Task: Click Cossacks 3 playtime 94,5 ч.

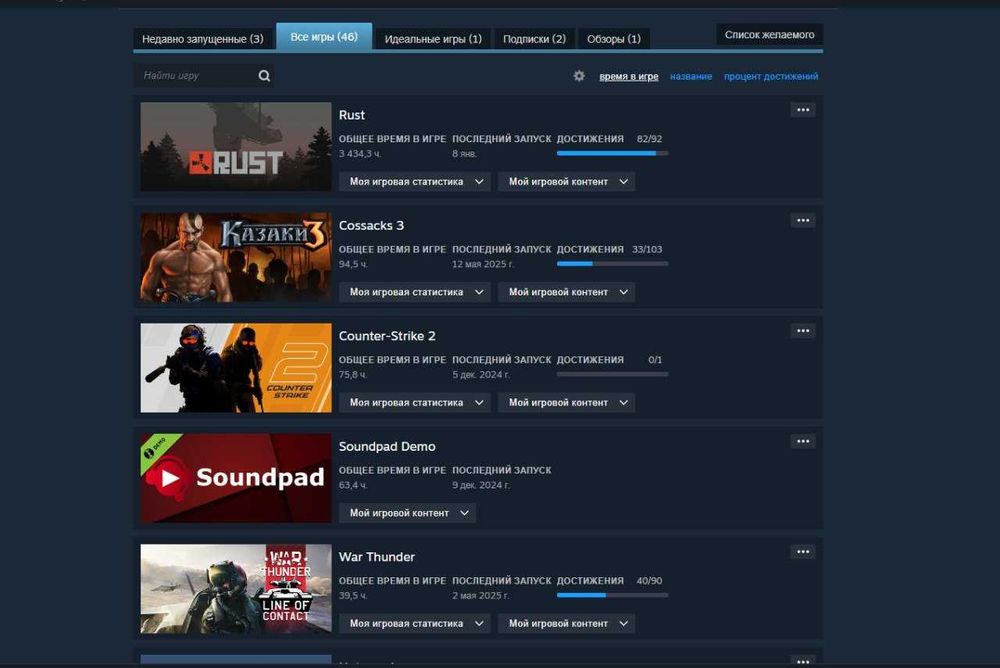Action: 353,264
